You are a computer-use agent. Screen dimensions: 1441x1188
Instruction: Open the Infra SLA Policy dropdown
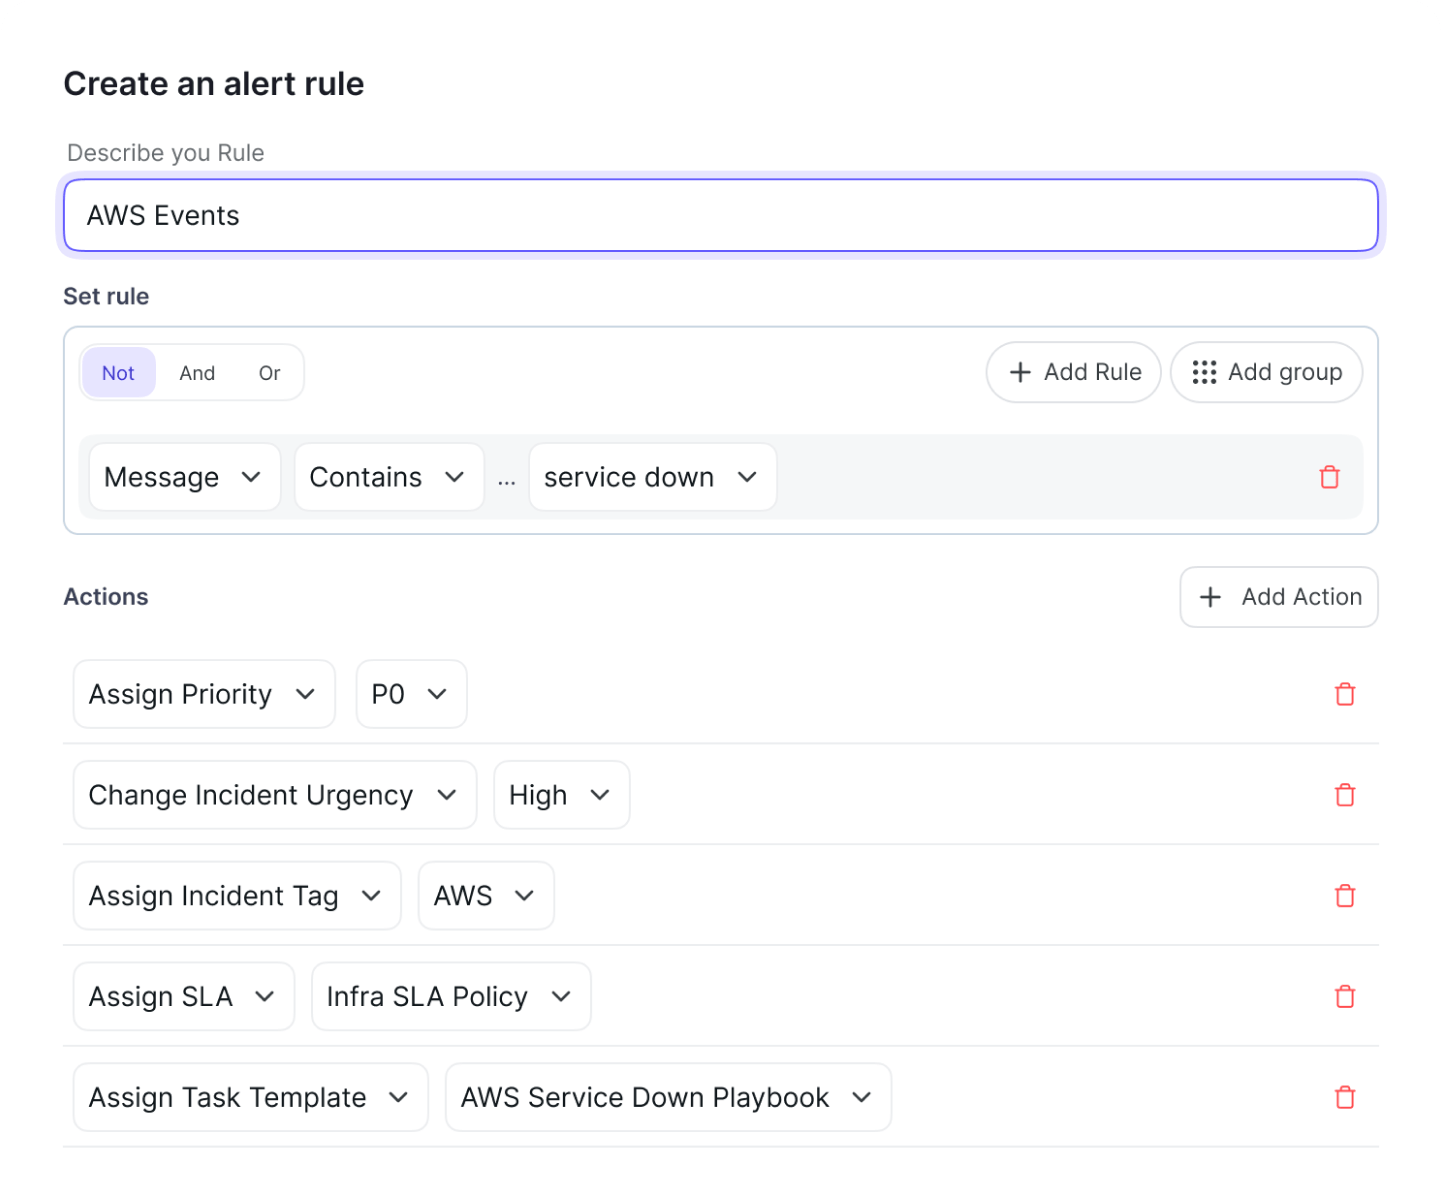[450, 996]
